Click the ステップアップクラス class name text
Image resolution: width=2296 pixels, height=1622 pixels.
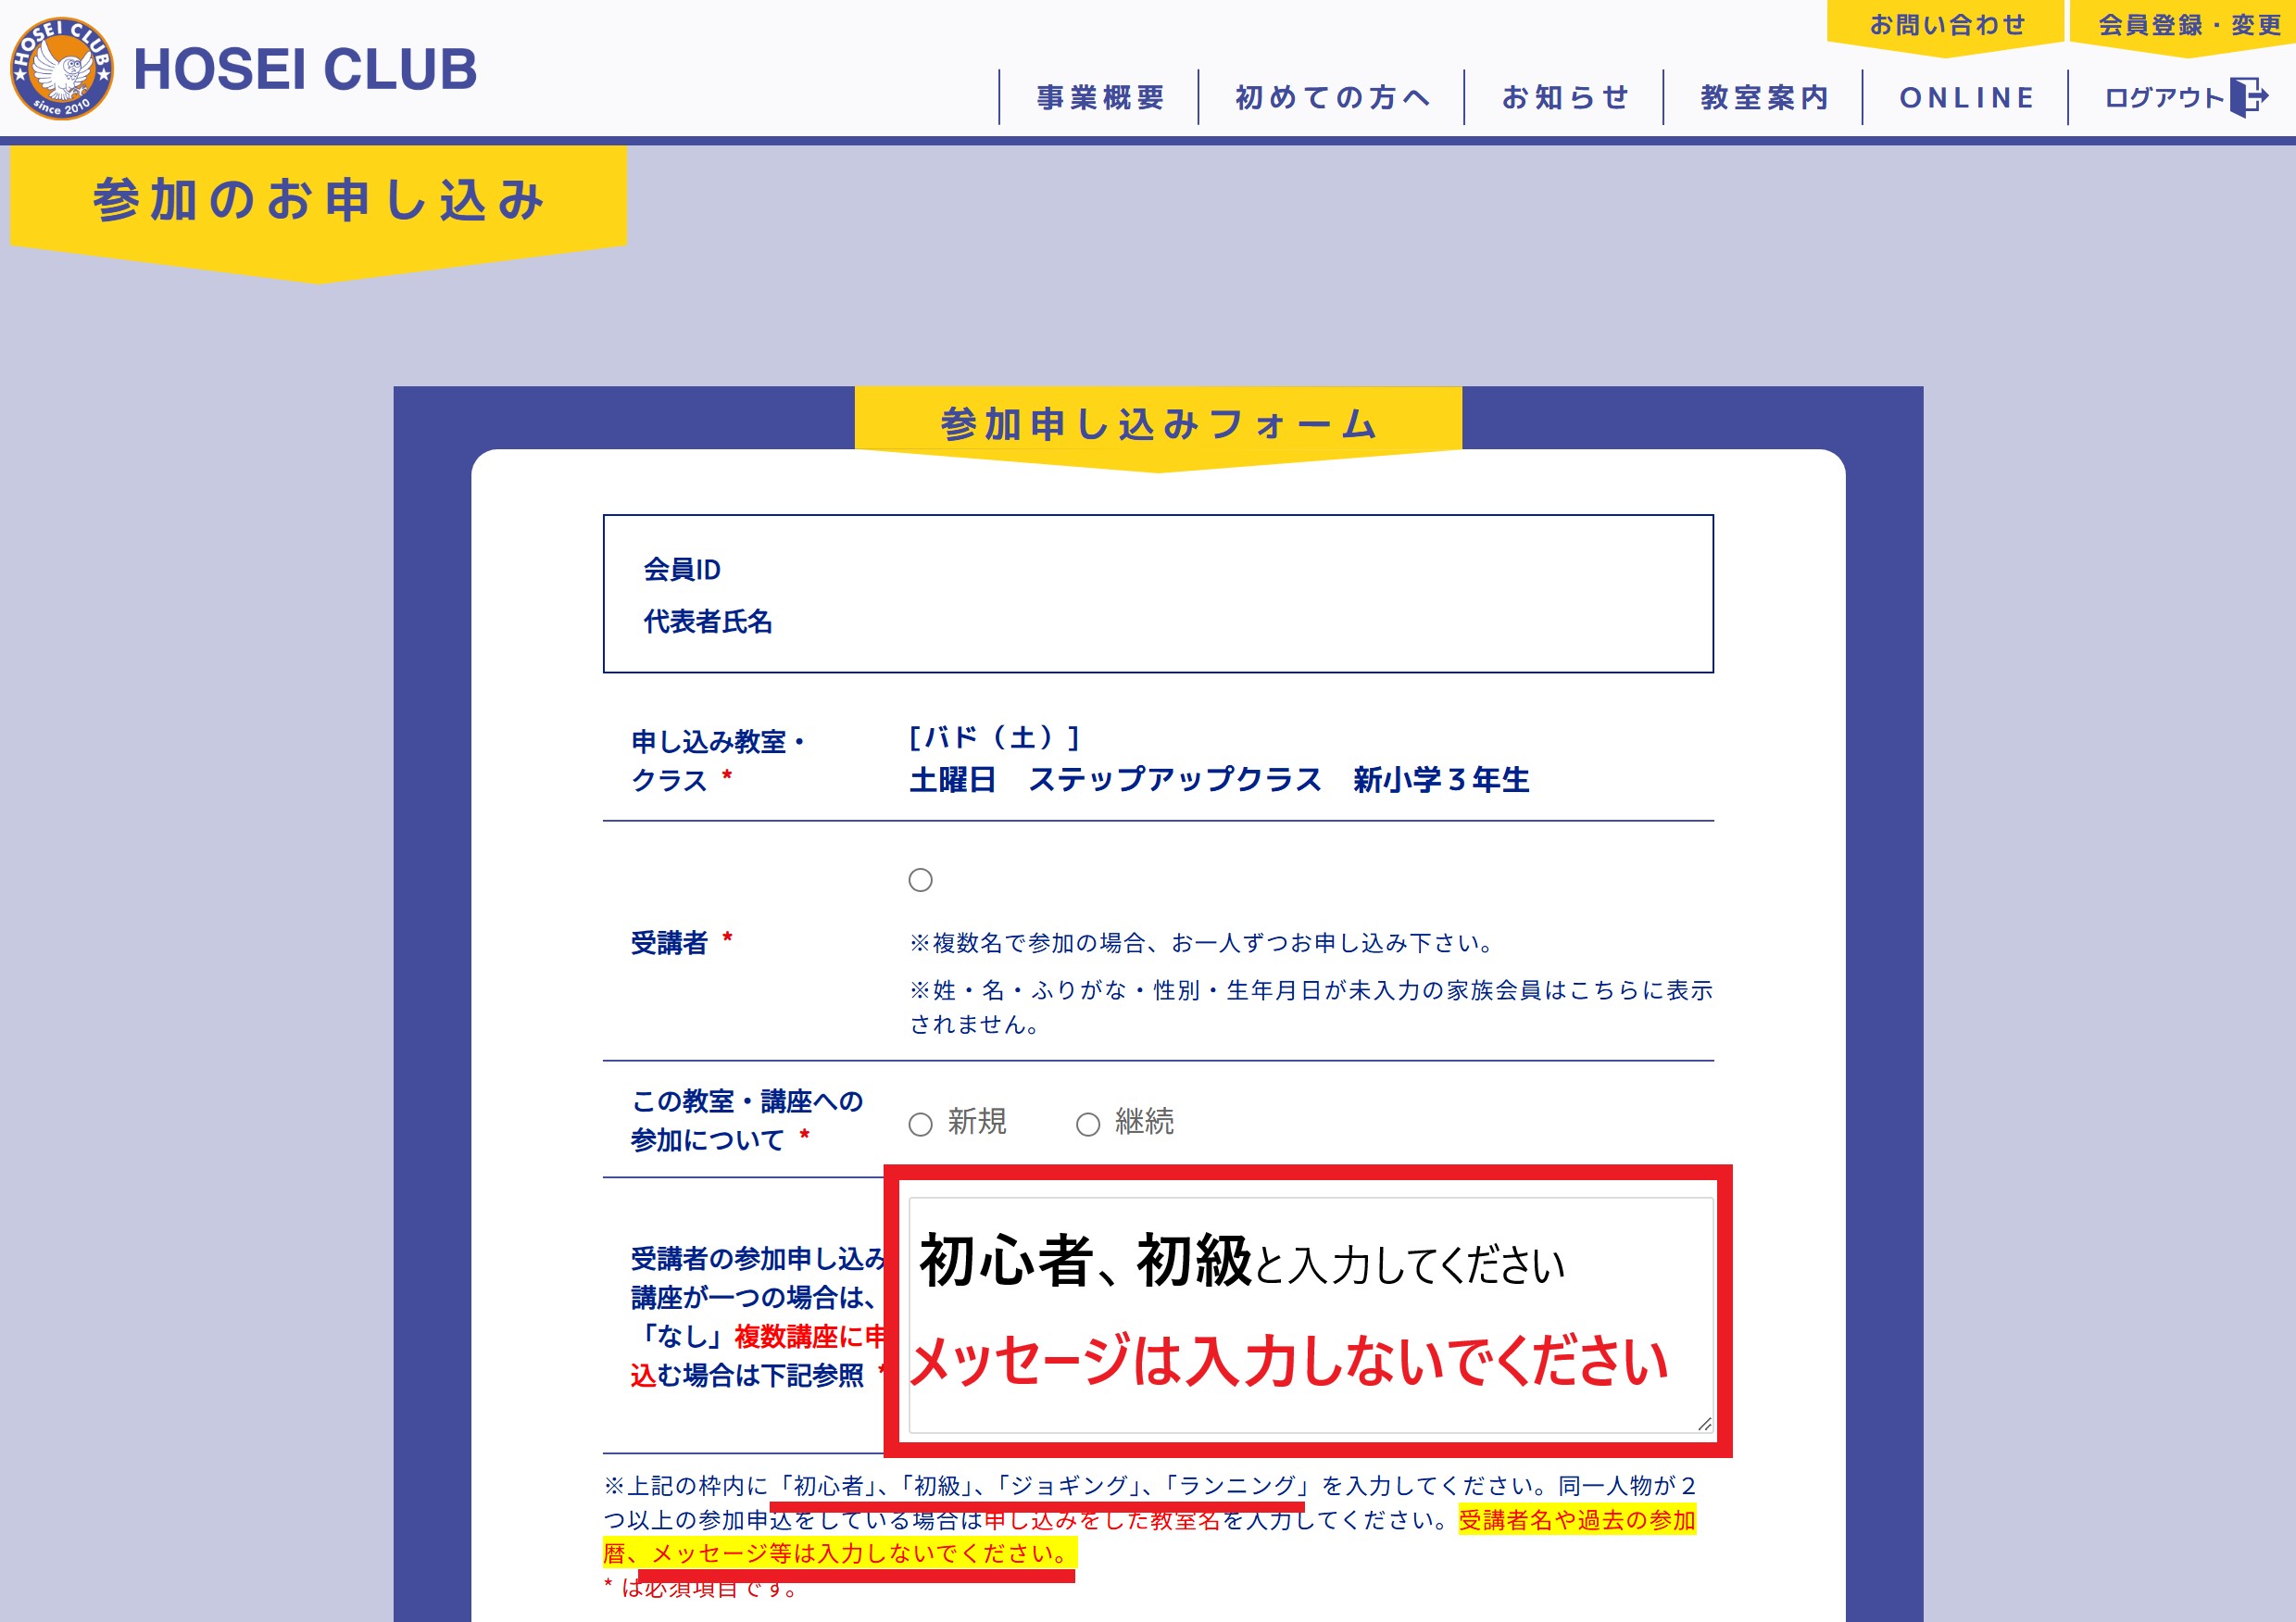1174,780
